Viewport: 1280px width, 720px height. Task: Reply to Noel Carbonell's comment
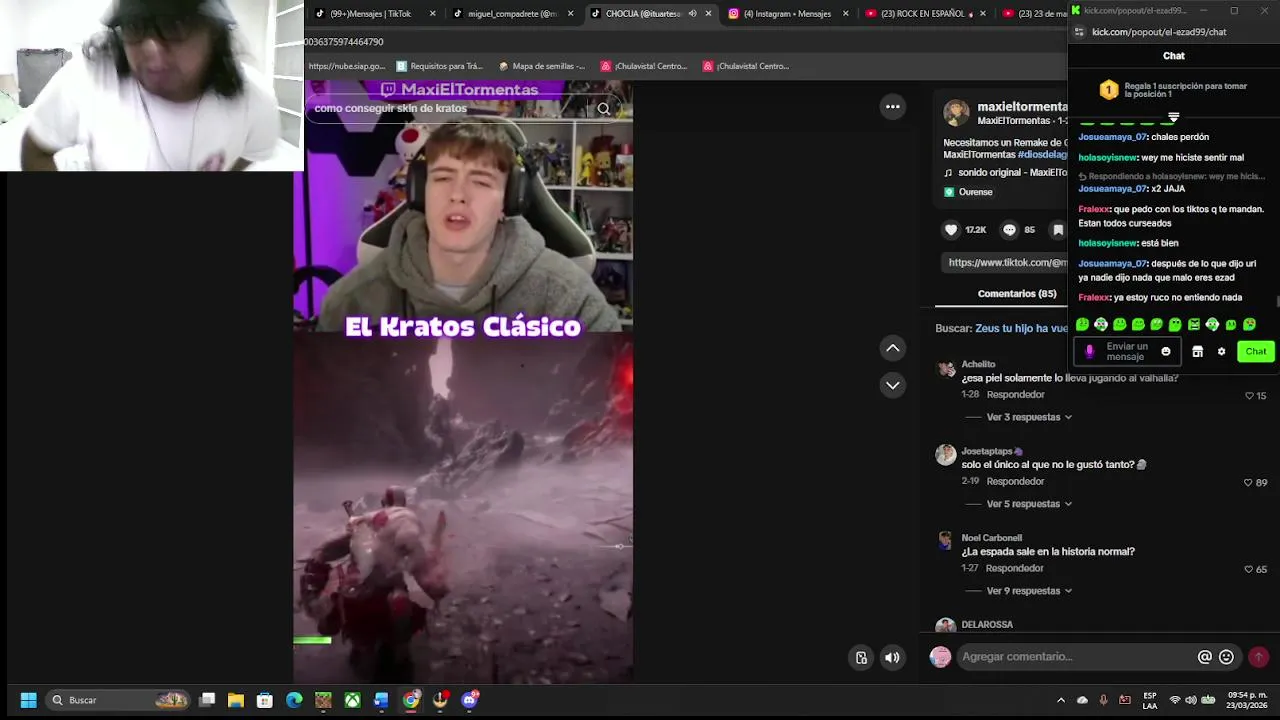click(x=1014, y=568)
